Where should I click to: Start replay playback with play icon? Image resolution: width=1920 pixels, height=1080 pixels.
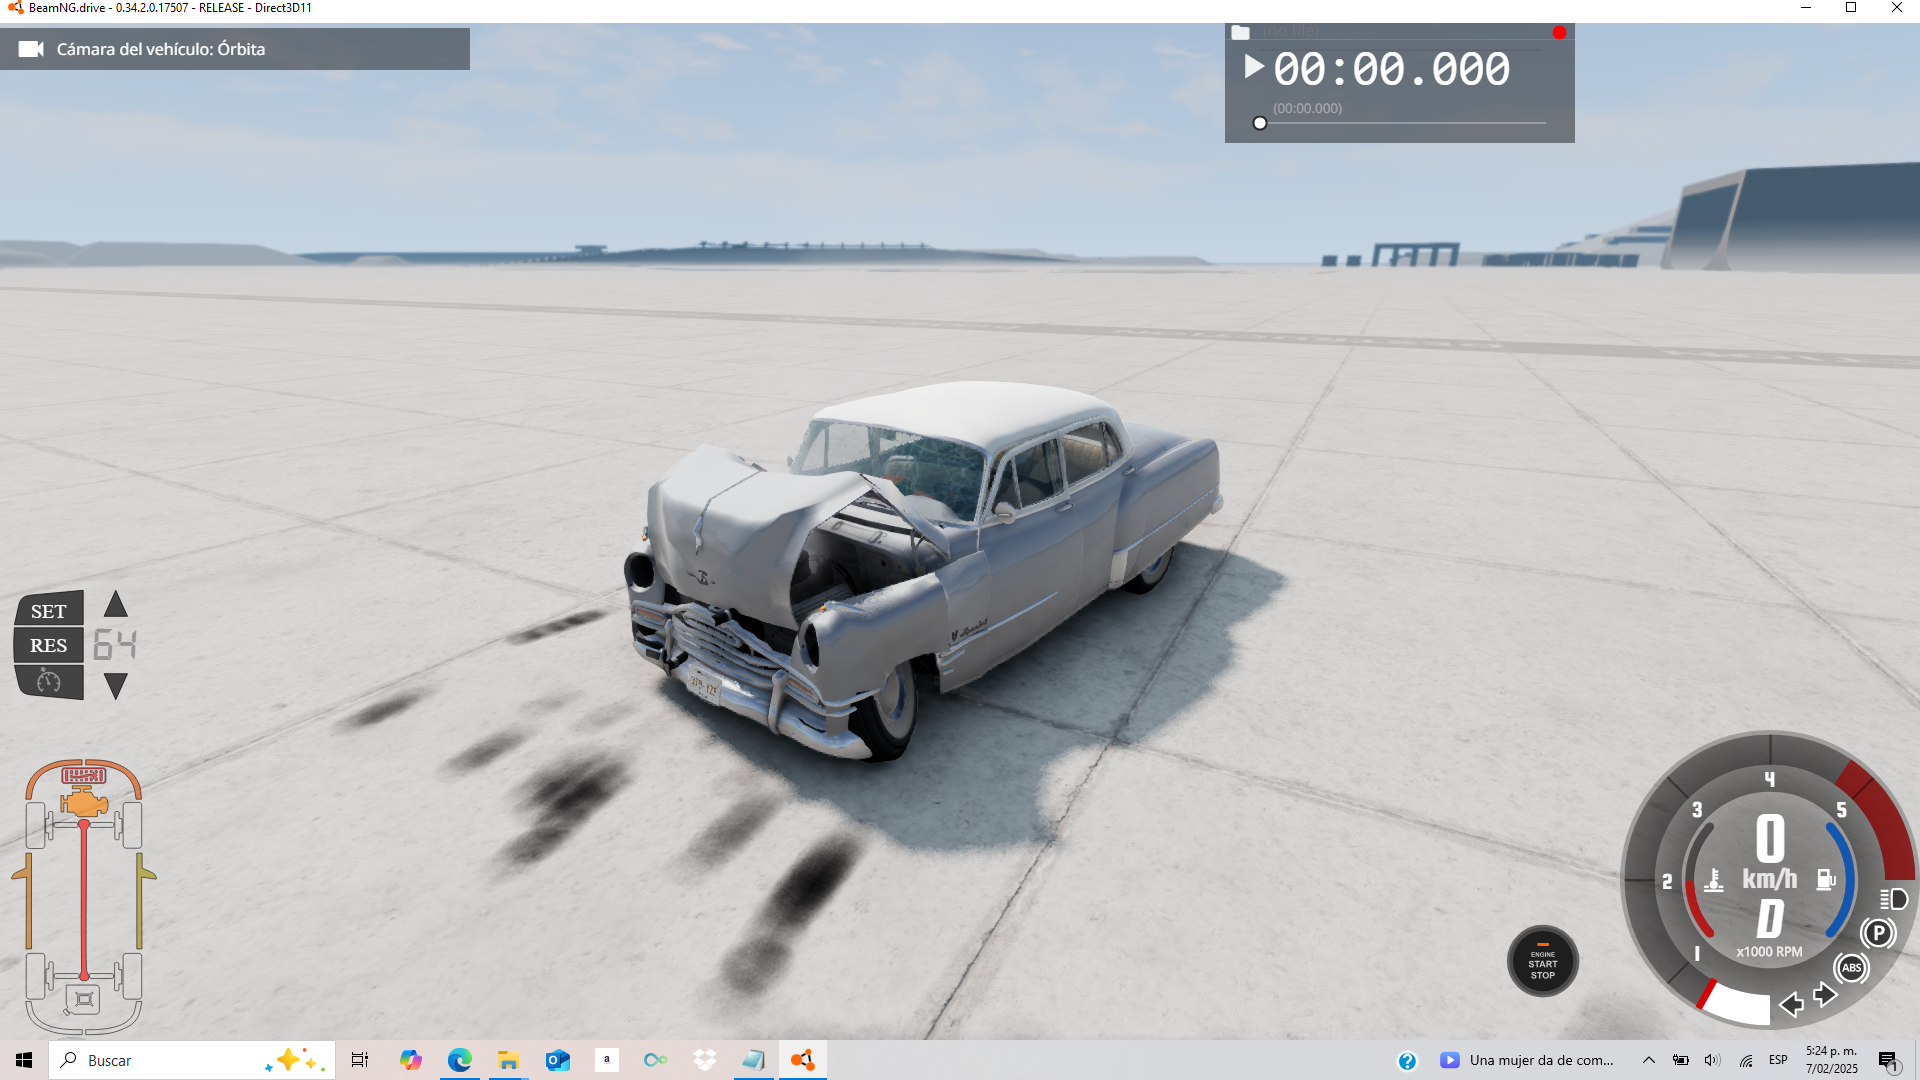[1253, 67]
